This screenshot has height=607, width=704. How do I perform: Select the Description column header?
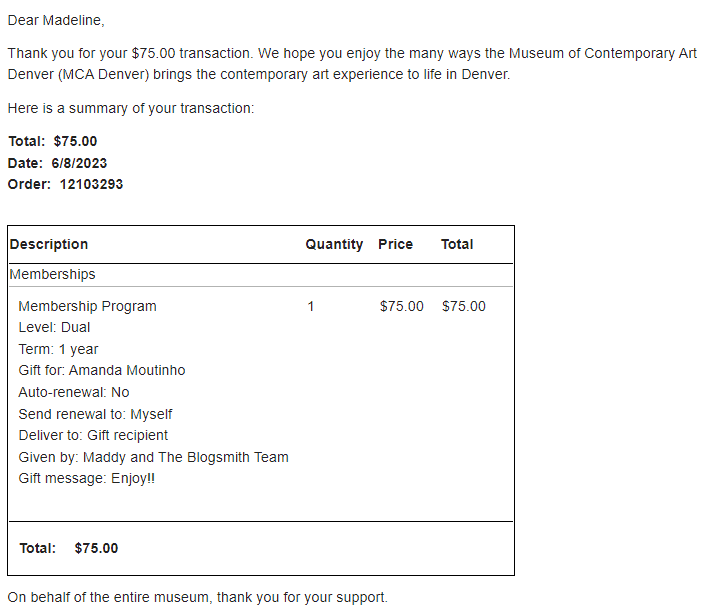49,244
